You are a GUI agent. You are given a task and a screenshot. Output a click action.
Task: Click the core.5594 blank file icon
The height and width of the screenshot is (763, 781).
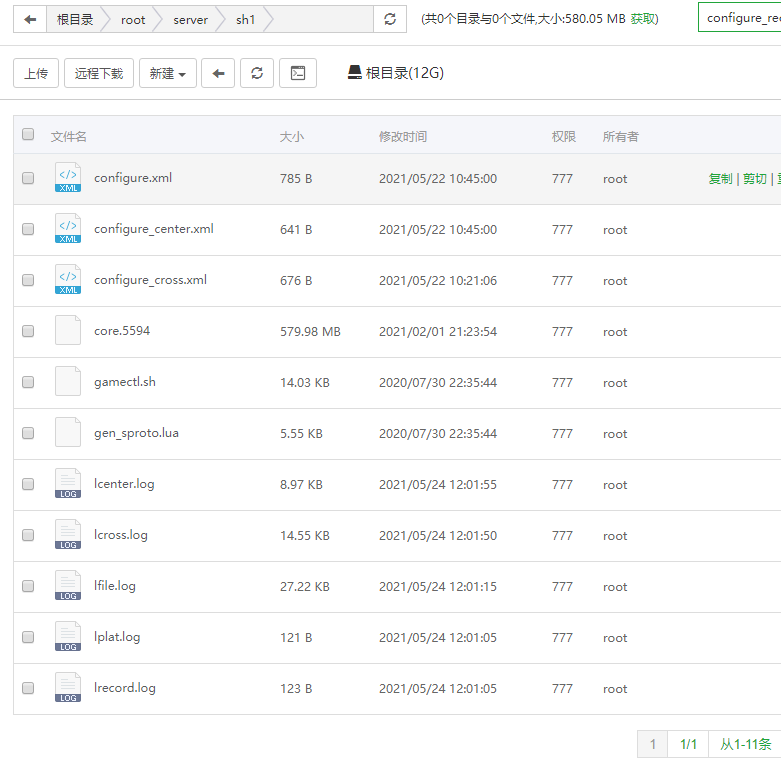tap(68, 331)
